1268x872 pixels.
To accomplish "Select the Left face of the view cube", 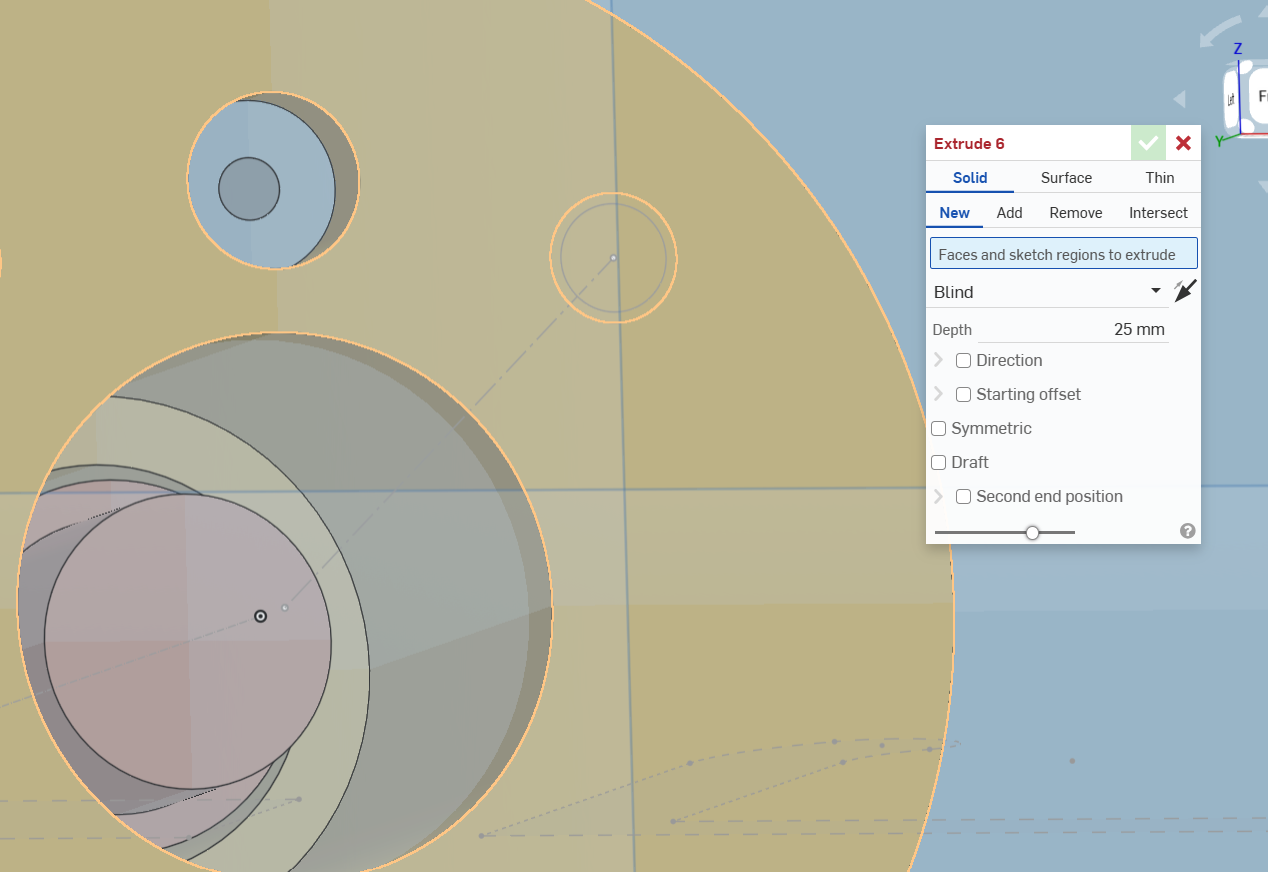I will [1231, 100].
